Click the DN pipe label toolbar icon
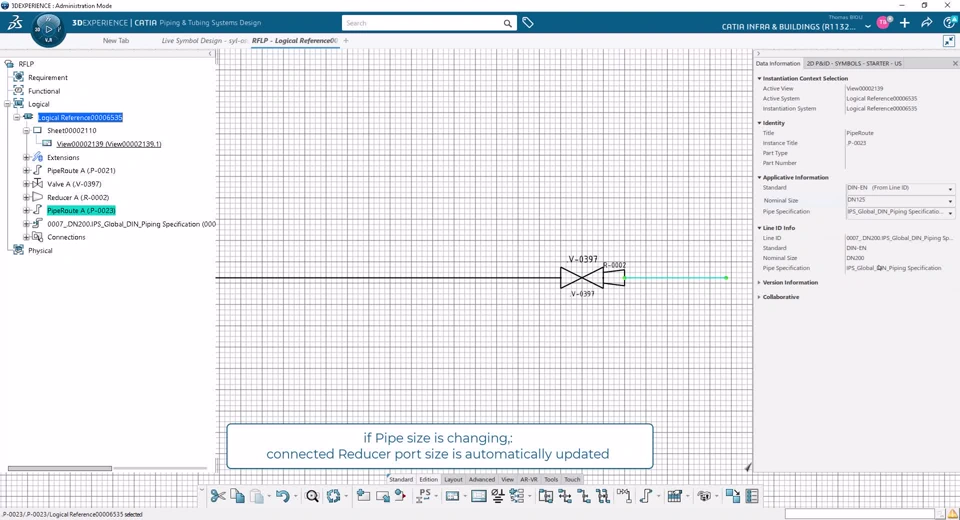960x520 pixels. pyautogui.click(x=624, y=496)
